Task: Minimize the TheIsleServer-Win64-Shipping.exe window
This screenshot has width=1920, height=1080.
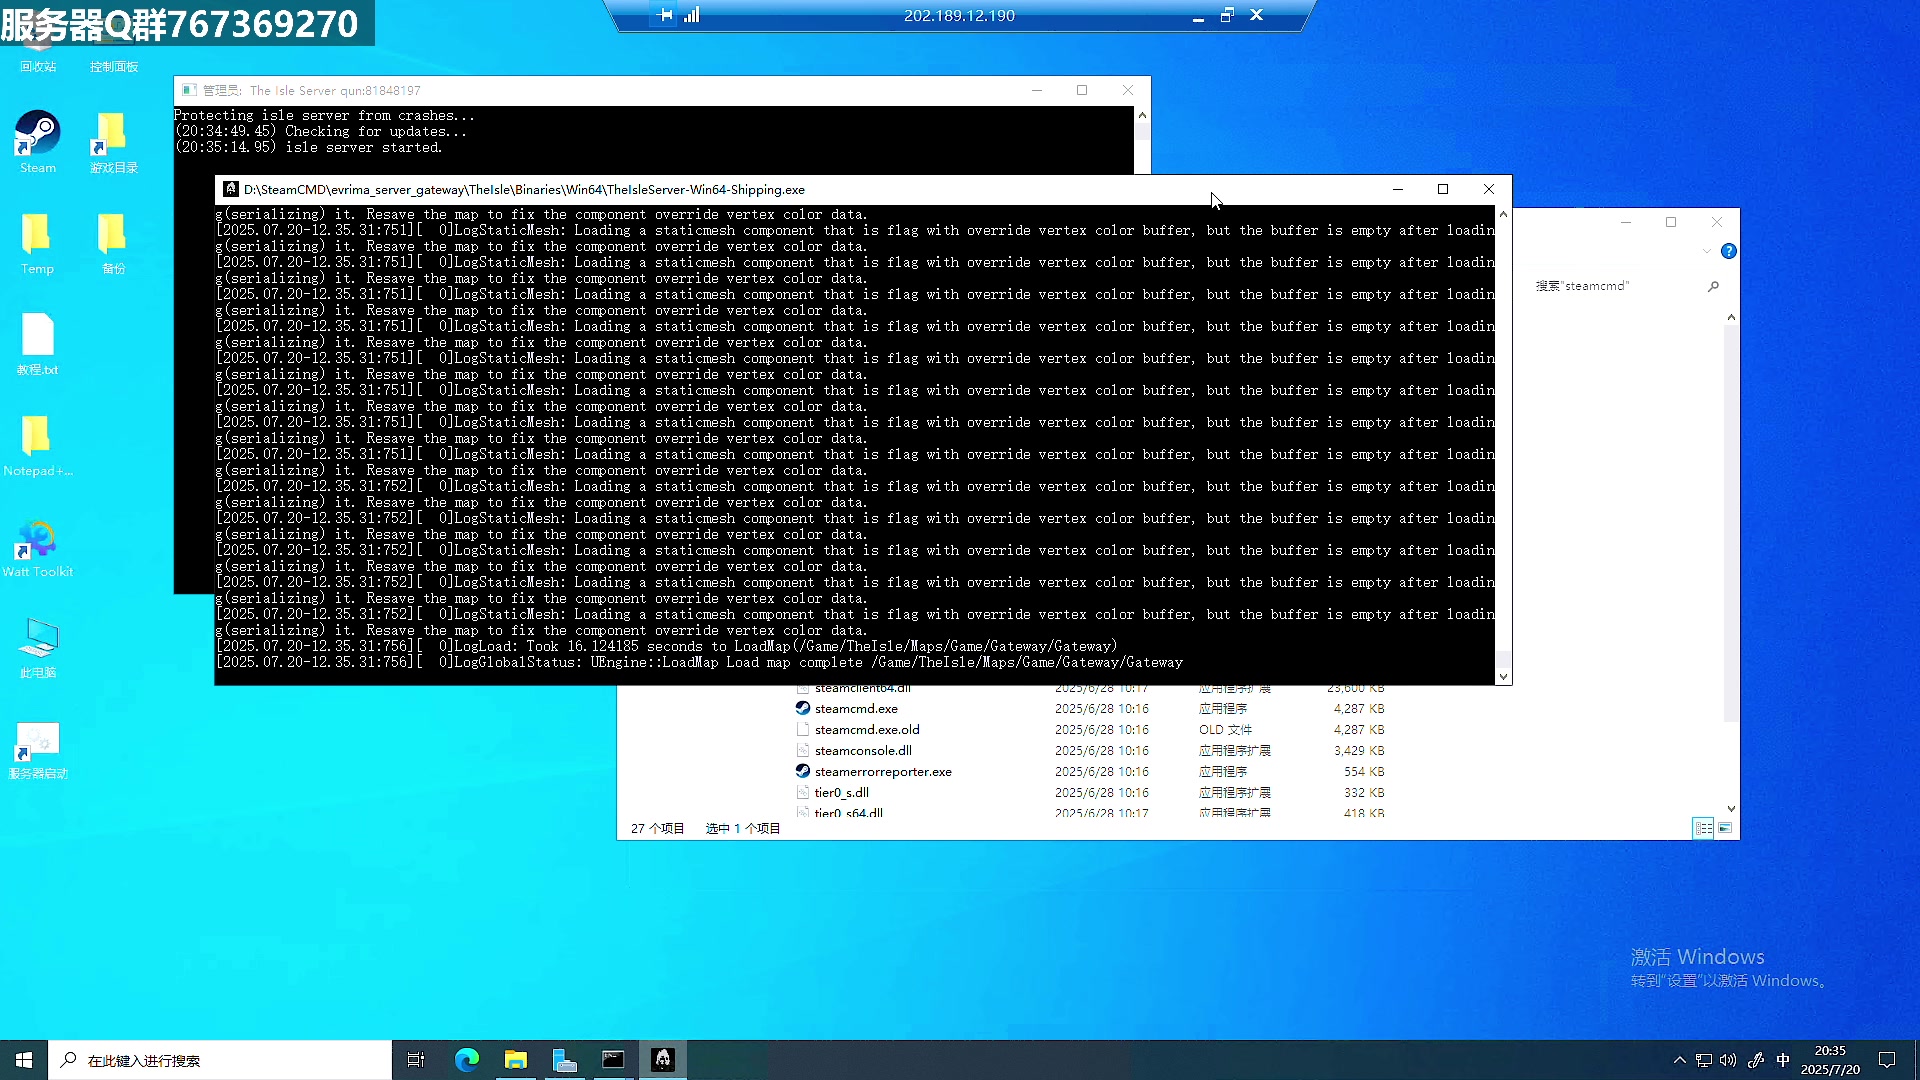Action: click(x=1398, y=189)
